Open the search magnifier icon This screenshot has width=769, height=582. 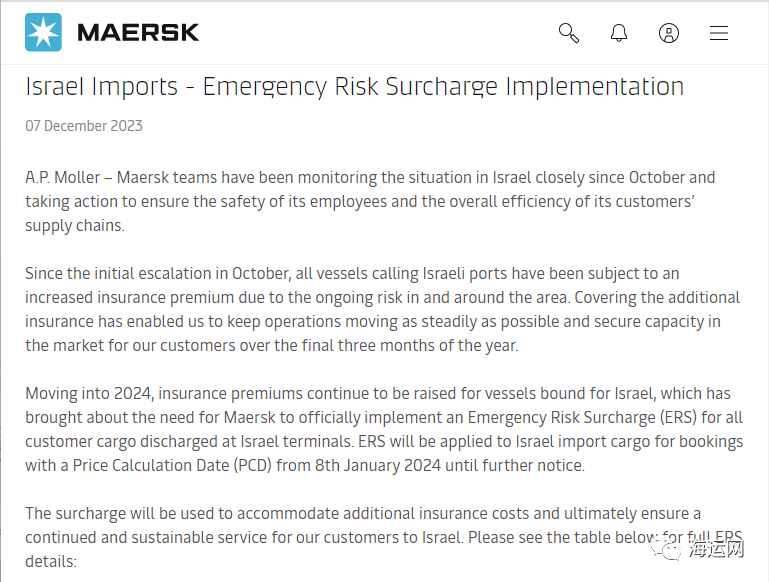[x=569, y=33]
